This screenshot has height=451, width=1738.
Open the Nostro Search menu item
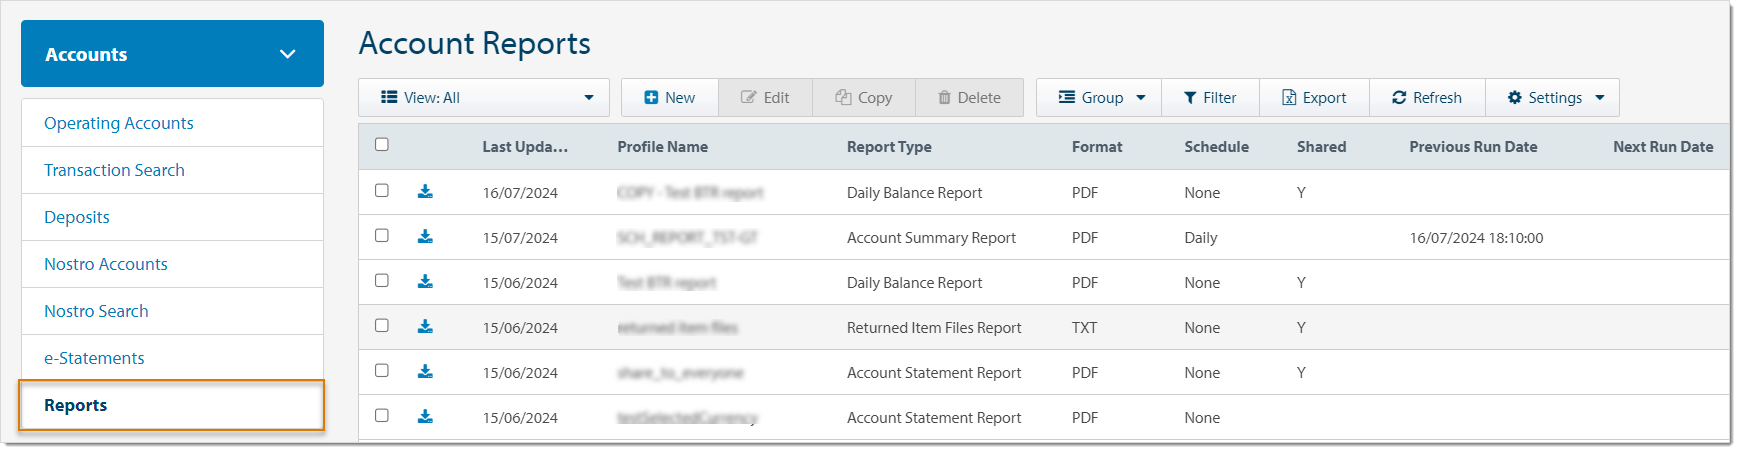pos(96,311)
